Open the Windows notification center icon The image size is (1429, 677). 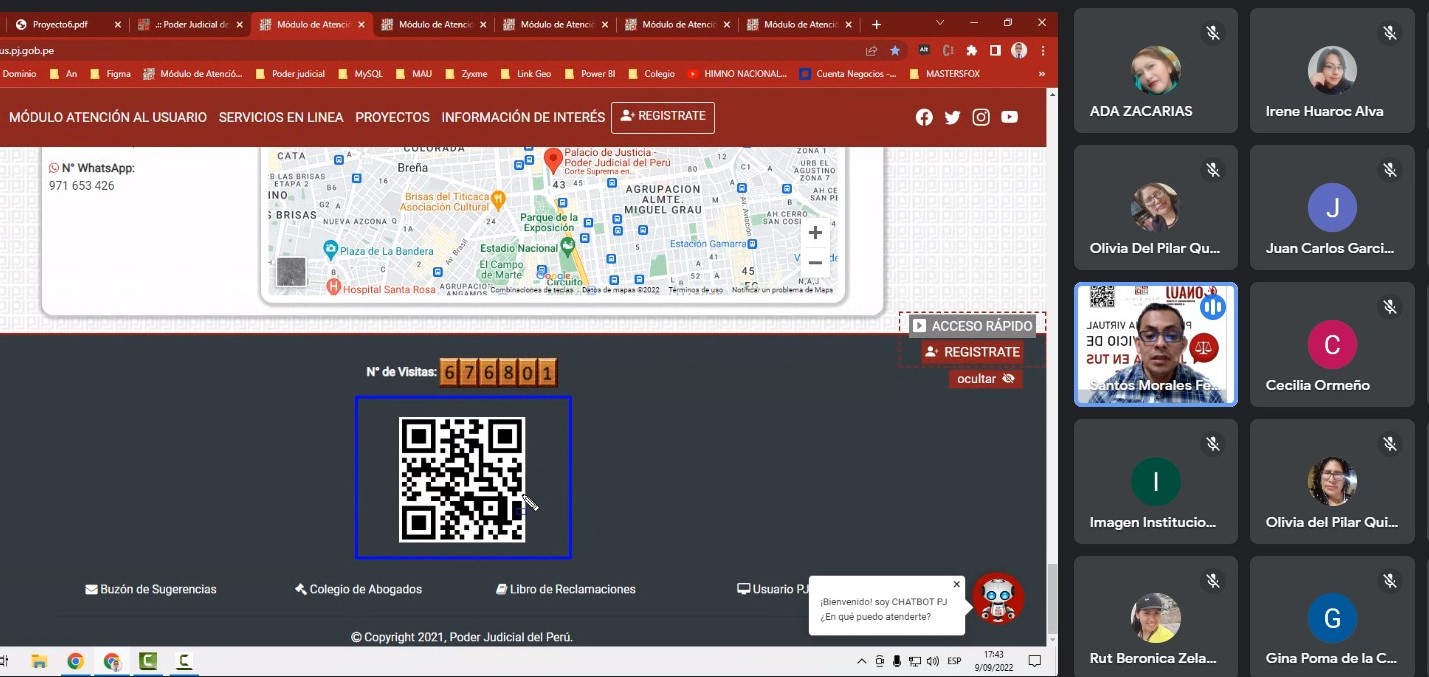[1035, 661]
